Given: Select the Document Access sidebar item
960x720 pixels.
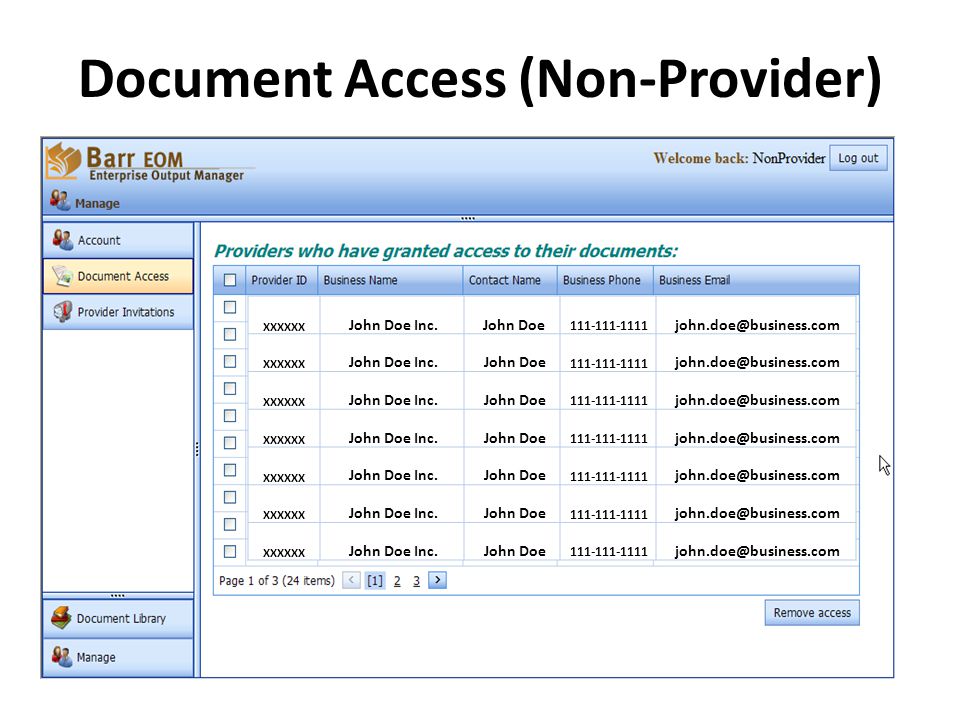Looking at the screenshot, I should pos(118,276).
